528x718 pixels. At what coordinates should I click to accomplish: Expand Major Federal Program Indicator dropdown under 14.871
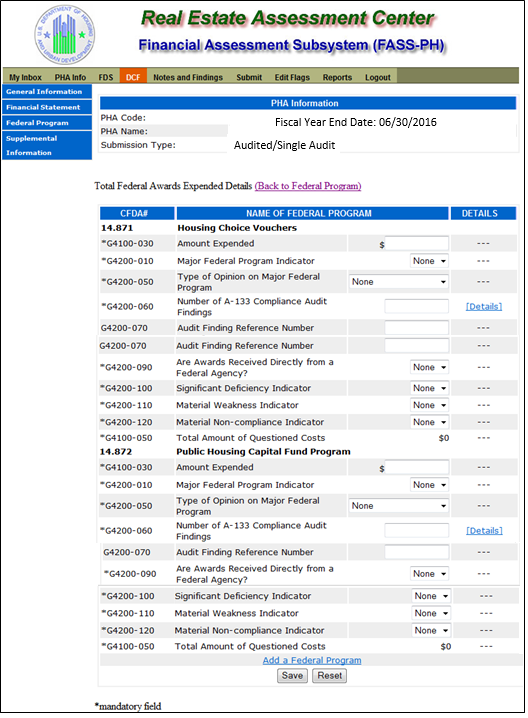coord(429,261)
